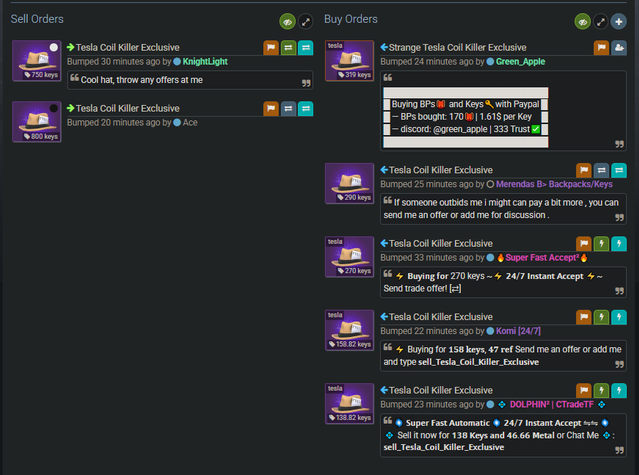
Task: Open DOLPHIN² | CTradeTF user profile
Action: click(552, 405)
